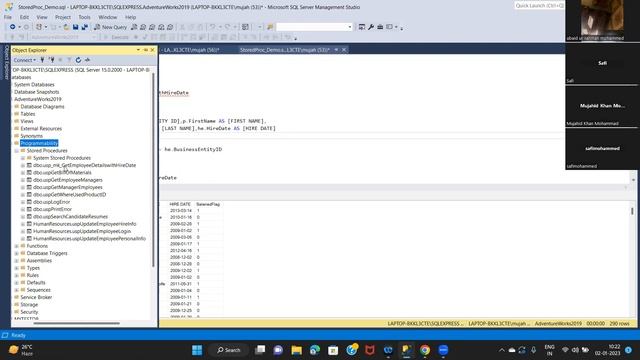Select the StoredProc_Demo.sql document tab
This screenshot has width=640, height=360.
pyautogui.click(x=284, y=50)
